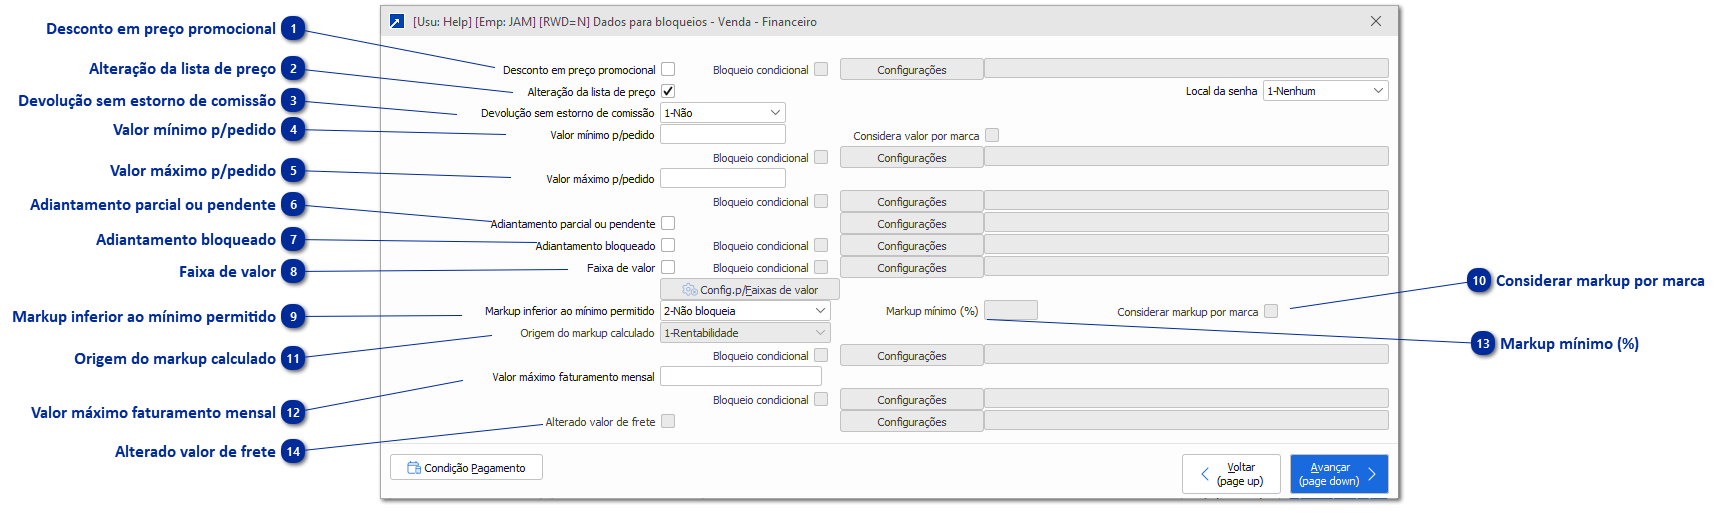Focus the Valor mínimo p/pedido field
1721x515 pixels.
point(723,134)
